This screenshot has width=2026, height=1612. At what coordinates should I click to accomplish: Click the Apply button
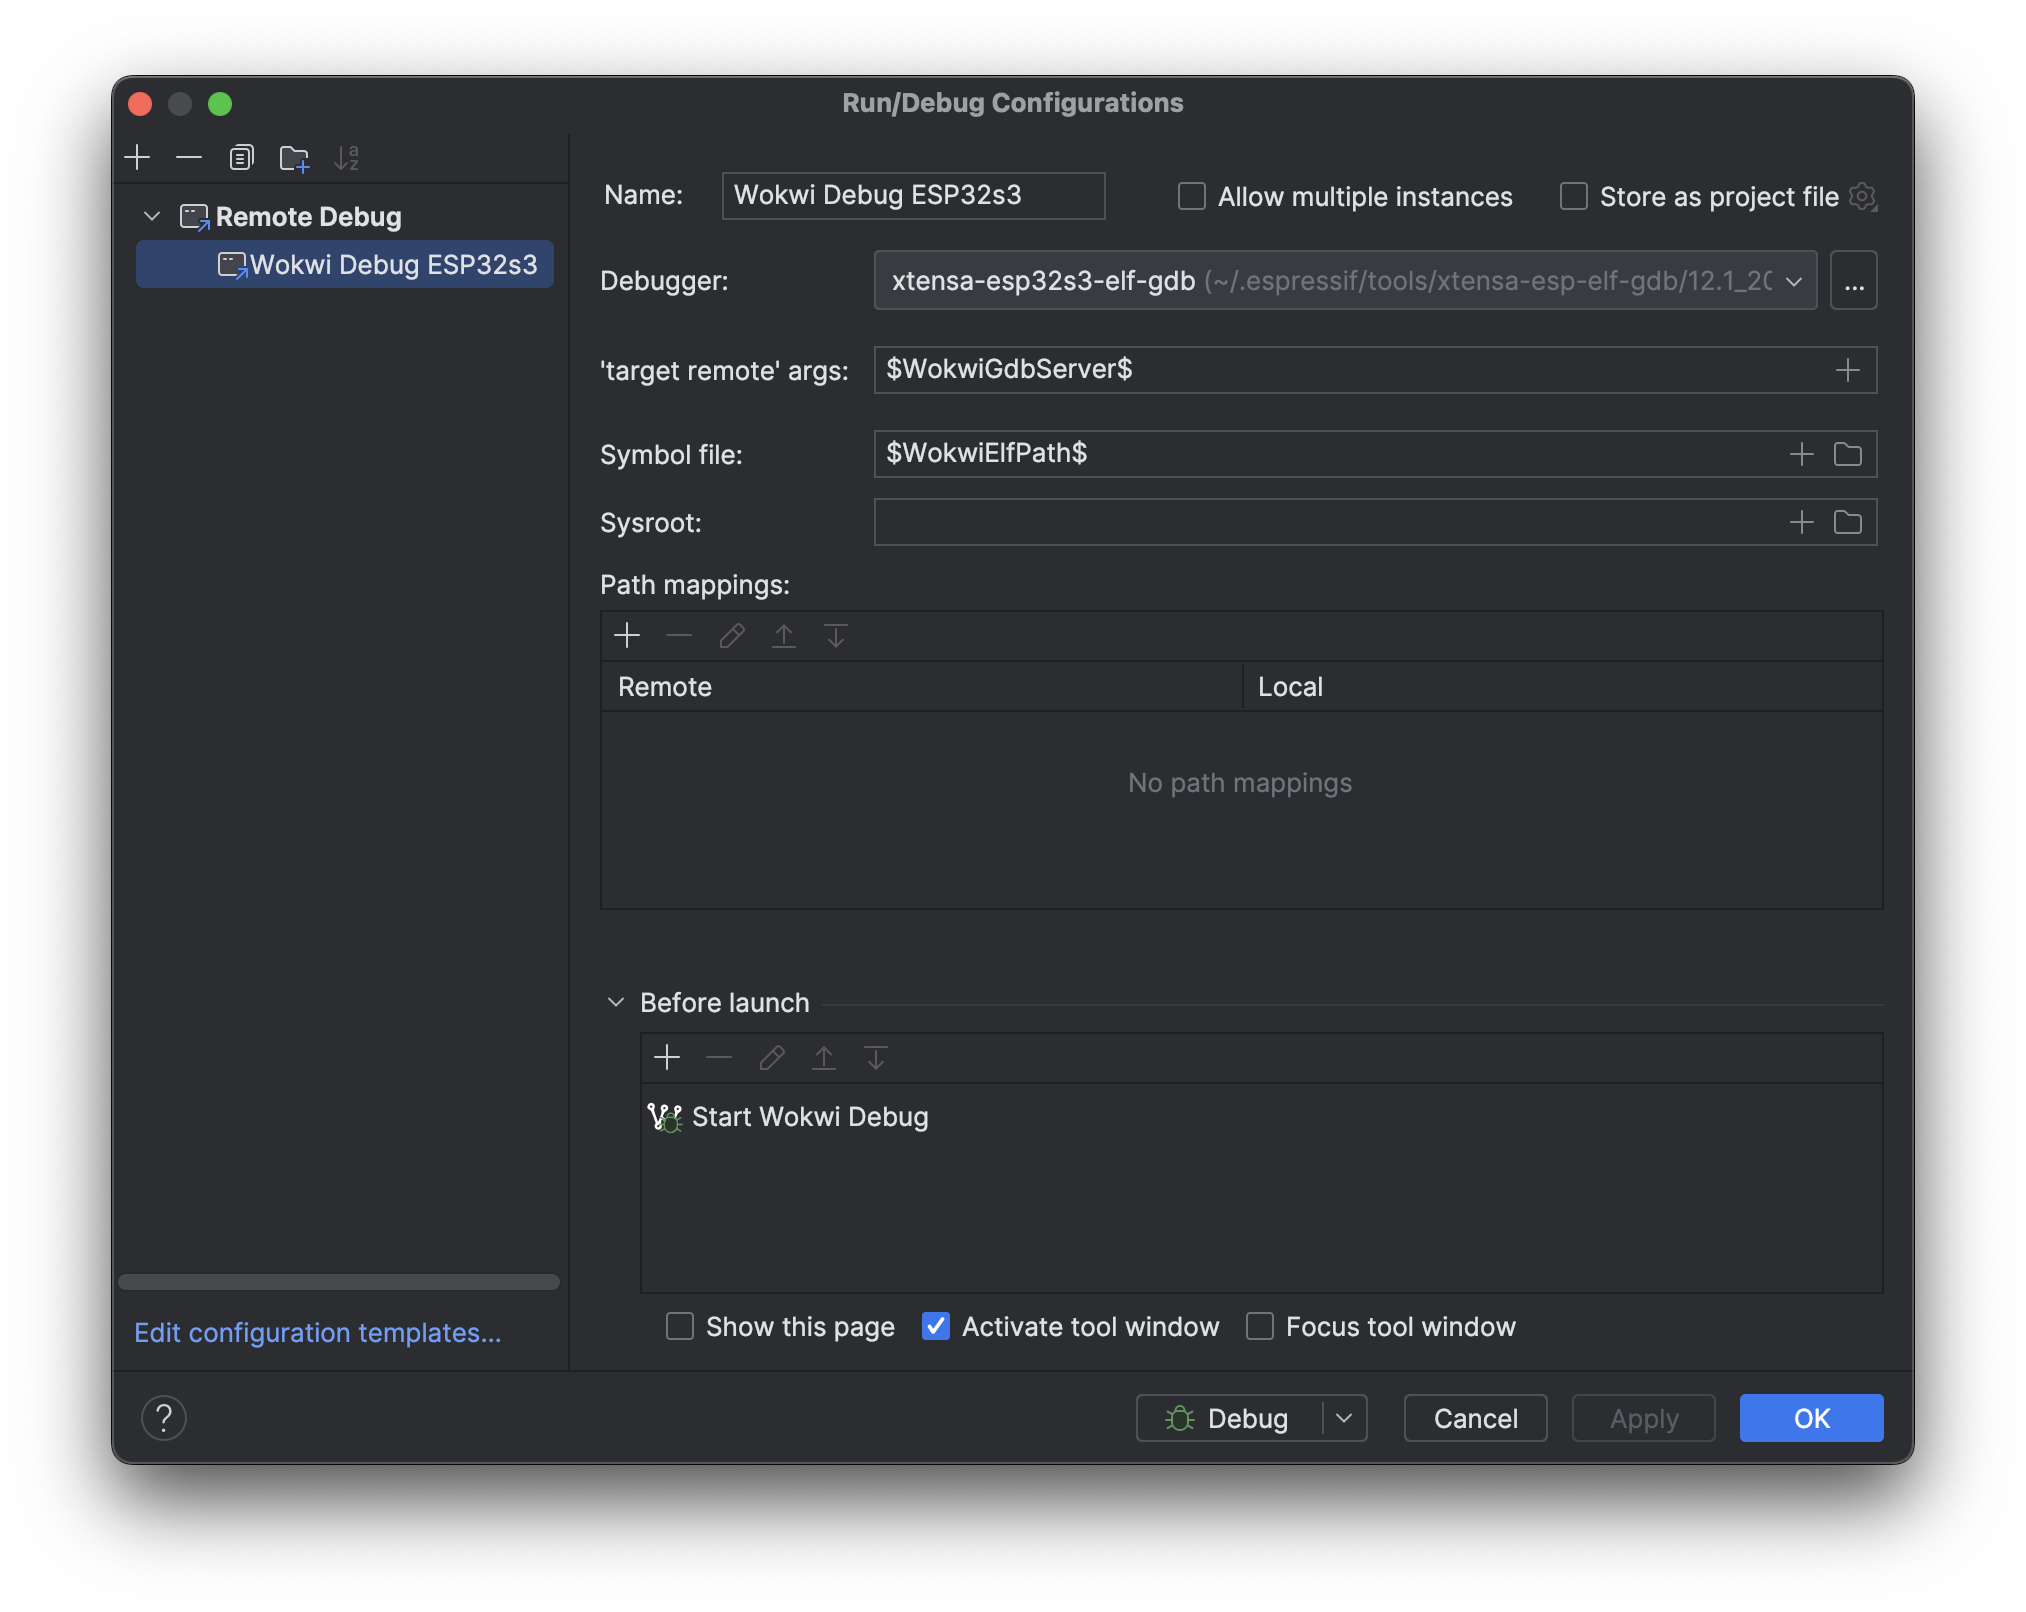tap(1643, 1418)
